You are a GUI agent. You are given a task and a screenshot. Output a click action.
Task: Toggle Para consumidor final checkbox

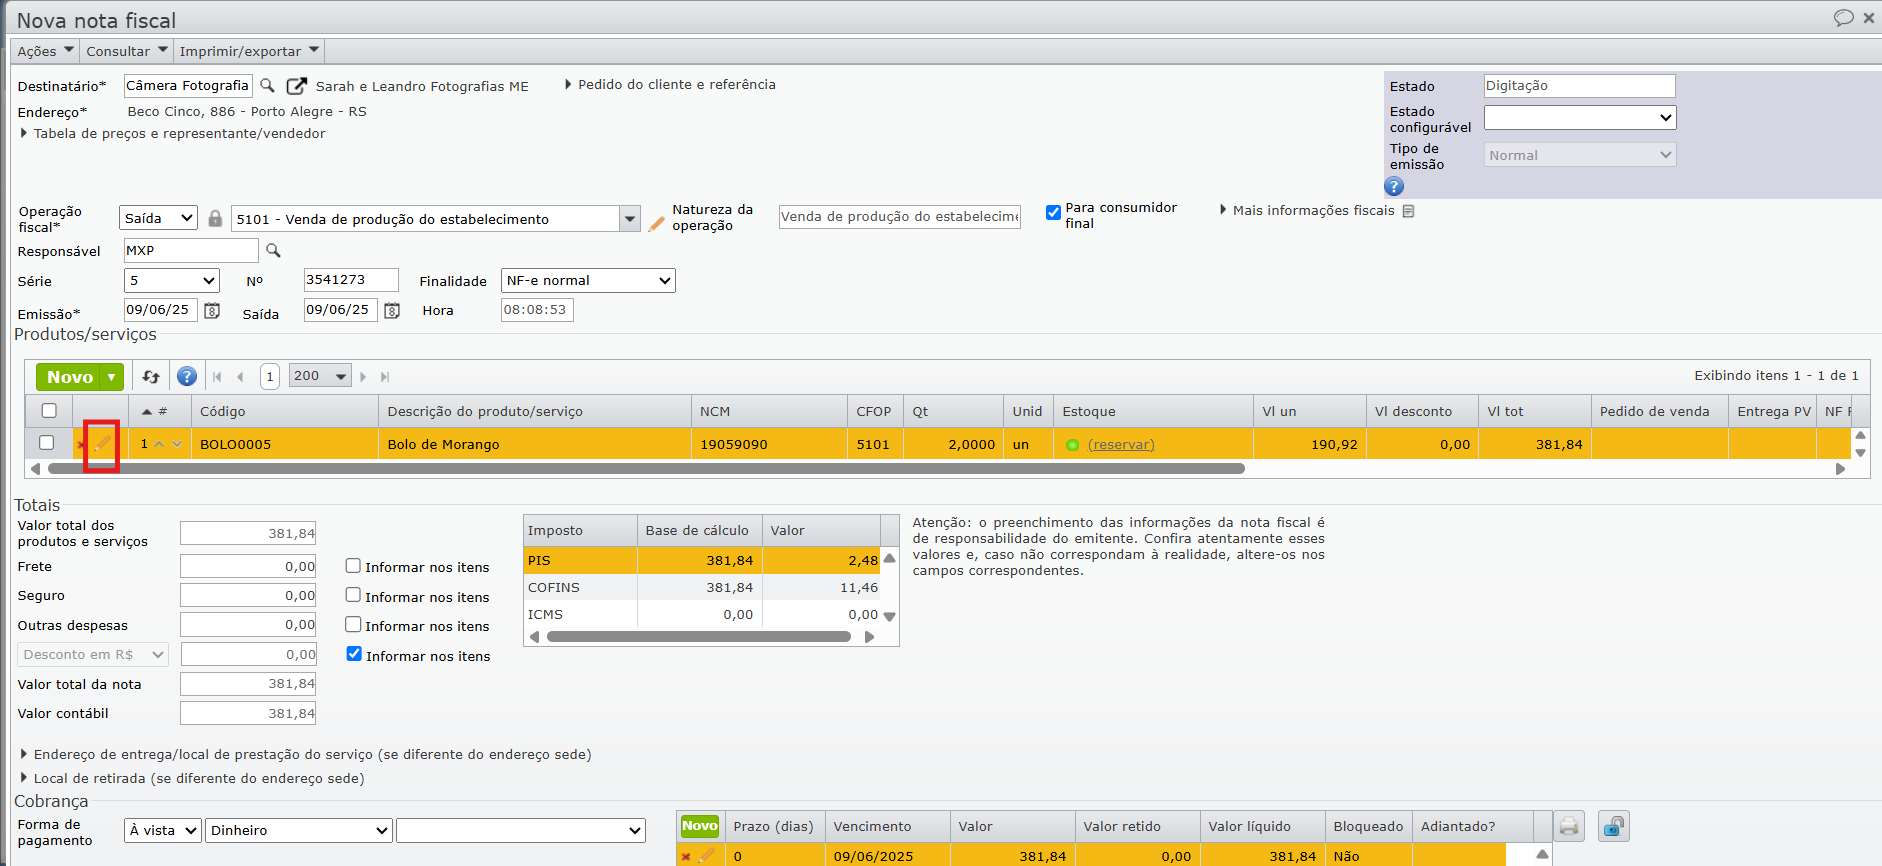click(1053, 212)
